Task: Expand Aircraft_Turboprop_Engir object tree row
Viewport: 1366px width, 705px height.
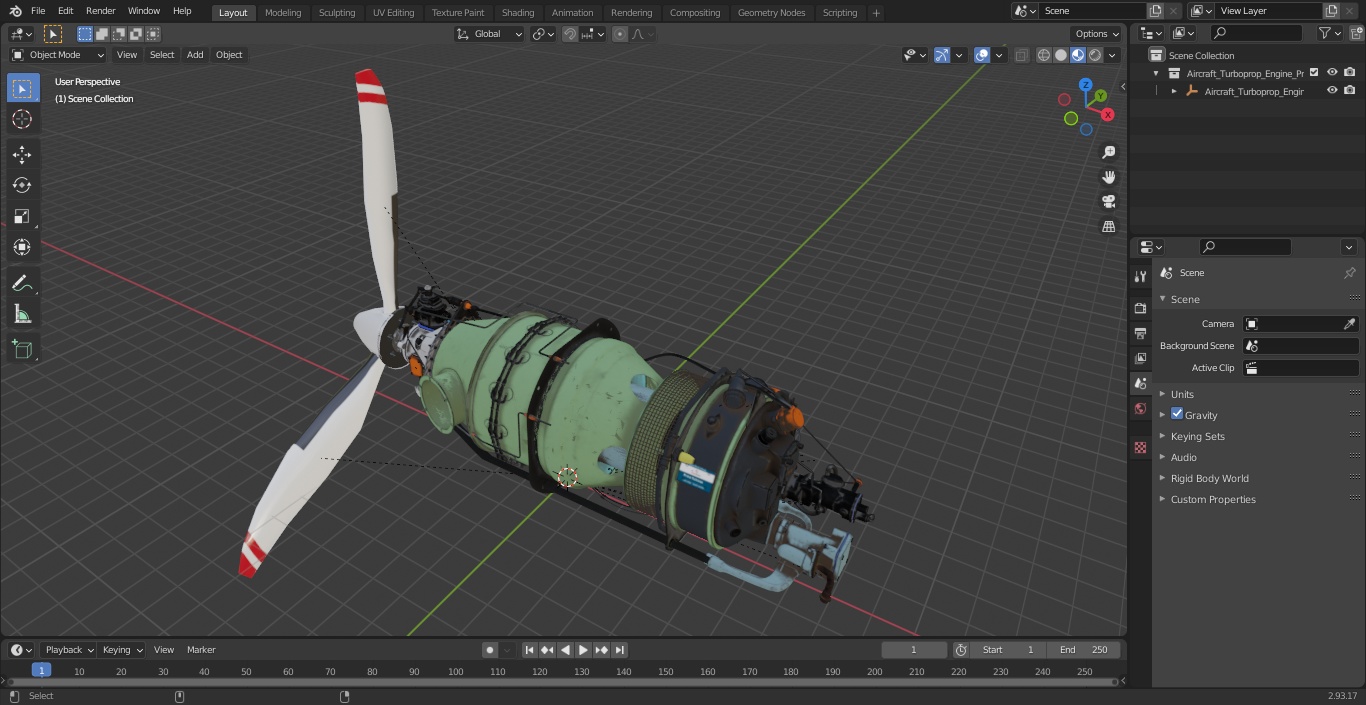Action: click(1174, 91)
